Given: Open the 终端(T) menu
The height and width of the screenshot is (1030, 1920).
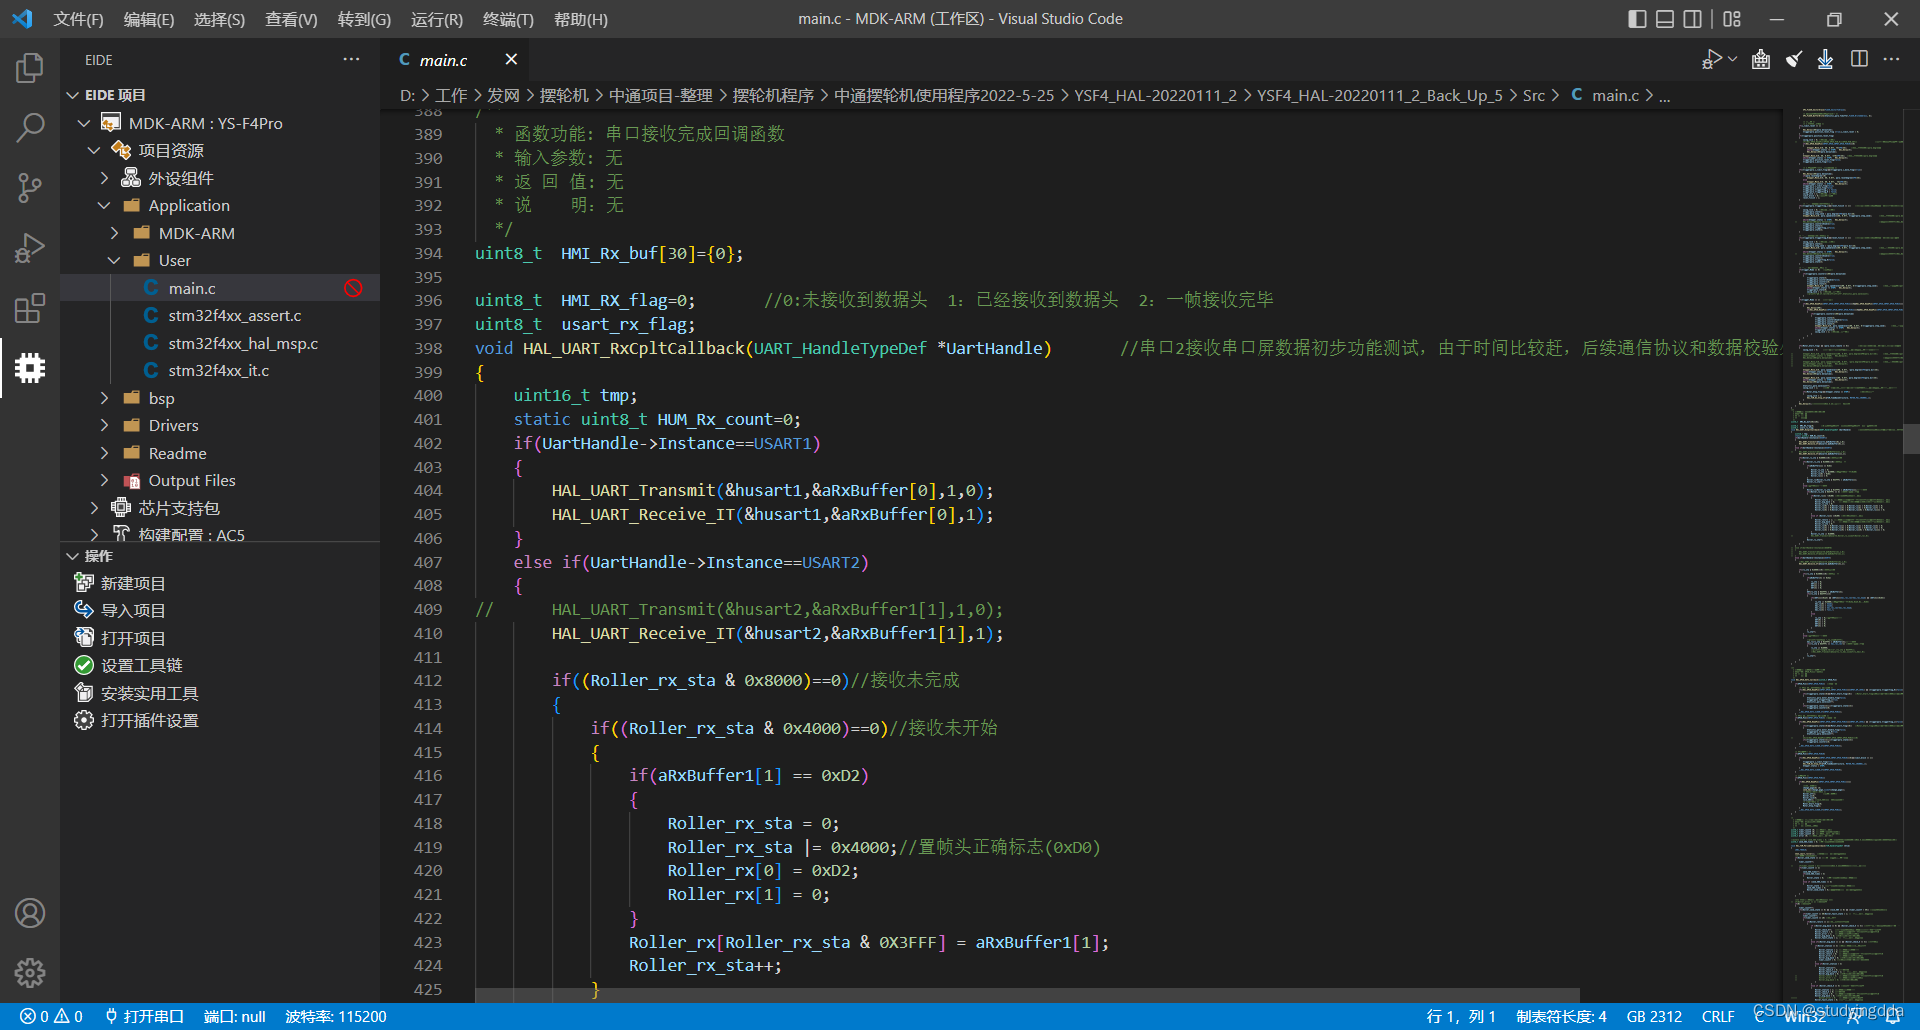Looking at the screenshot, I should tap(508, 19).
